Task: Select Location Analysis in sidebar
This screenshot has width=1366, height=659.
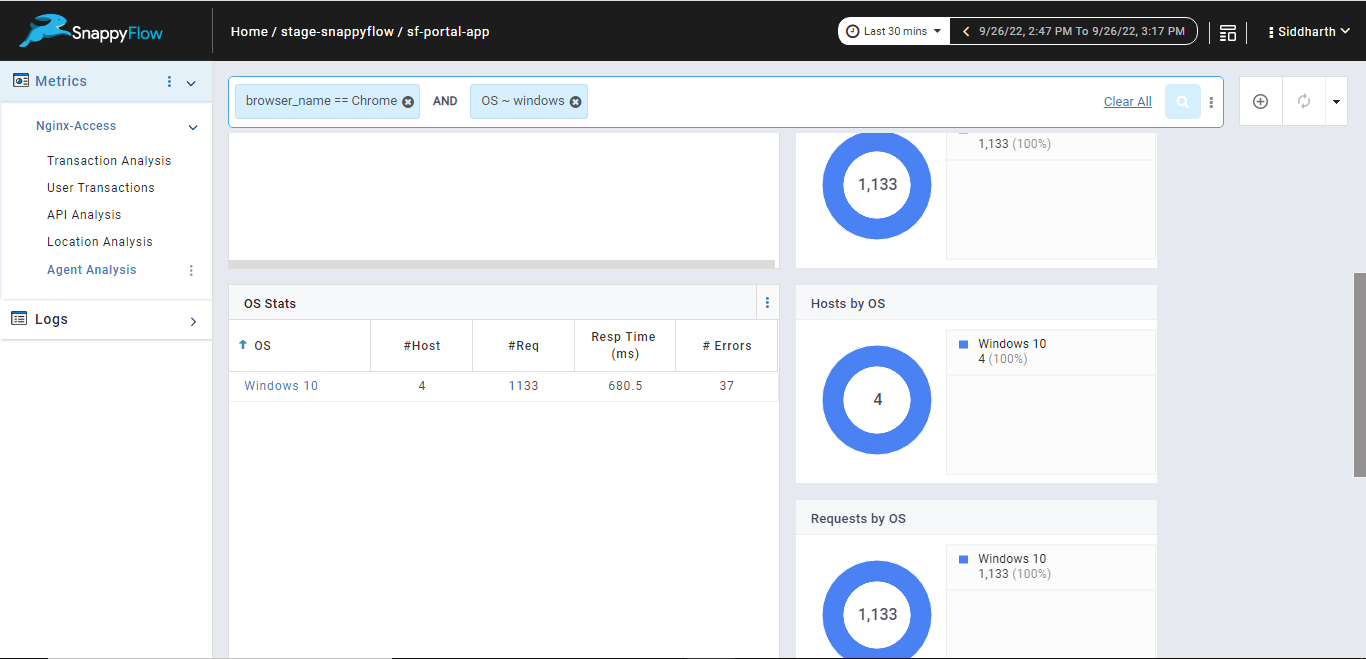Action: [x=100, y=242]
